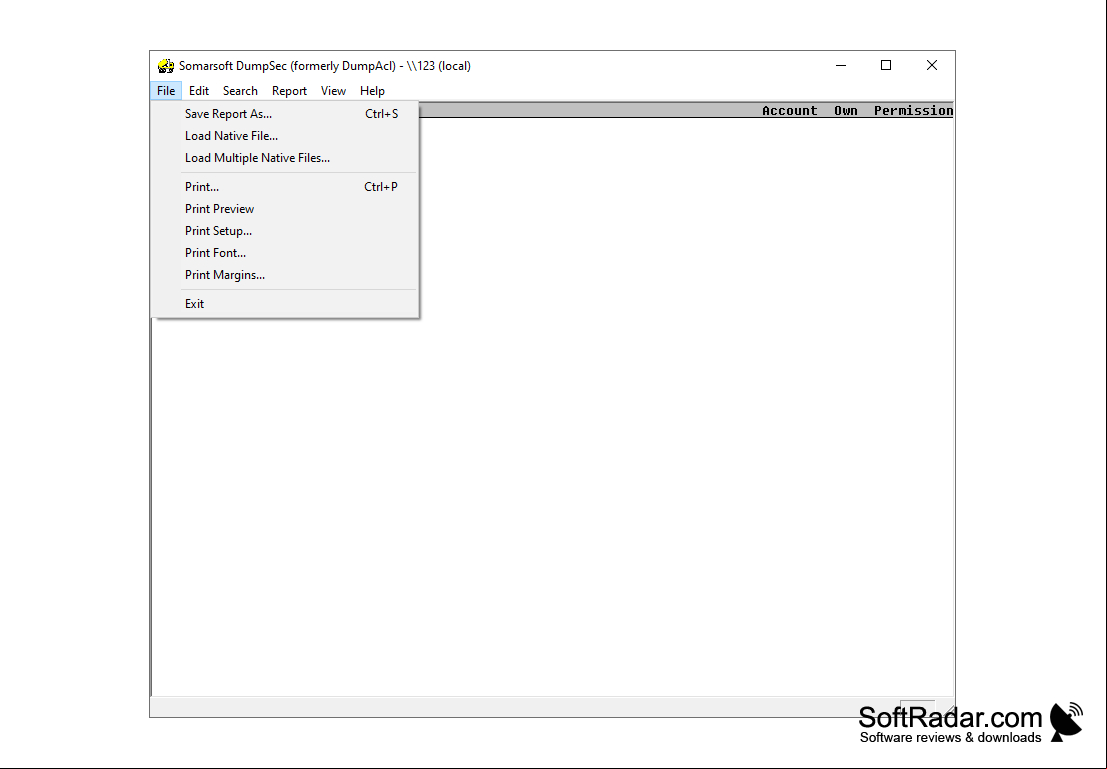The height and width of the screenshot is (769, 1107).
Task: Open the View menu
Action: tap(333, 90)
